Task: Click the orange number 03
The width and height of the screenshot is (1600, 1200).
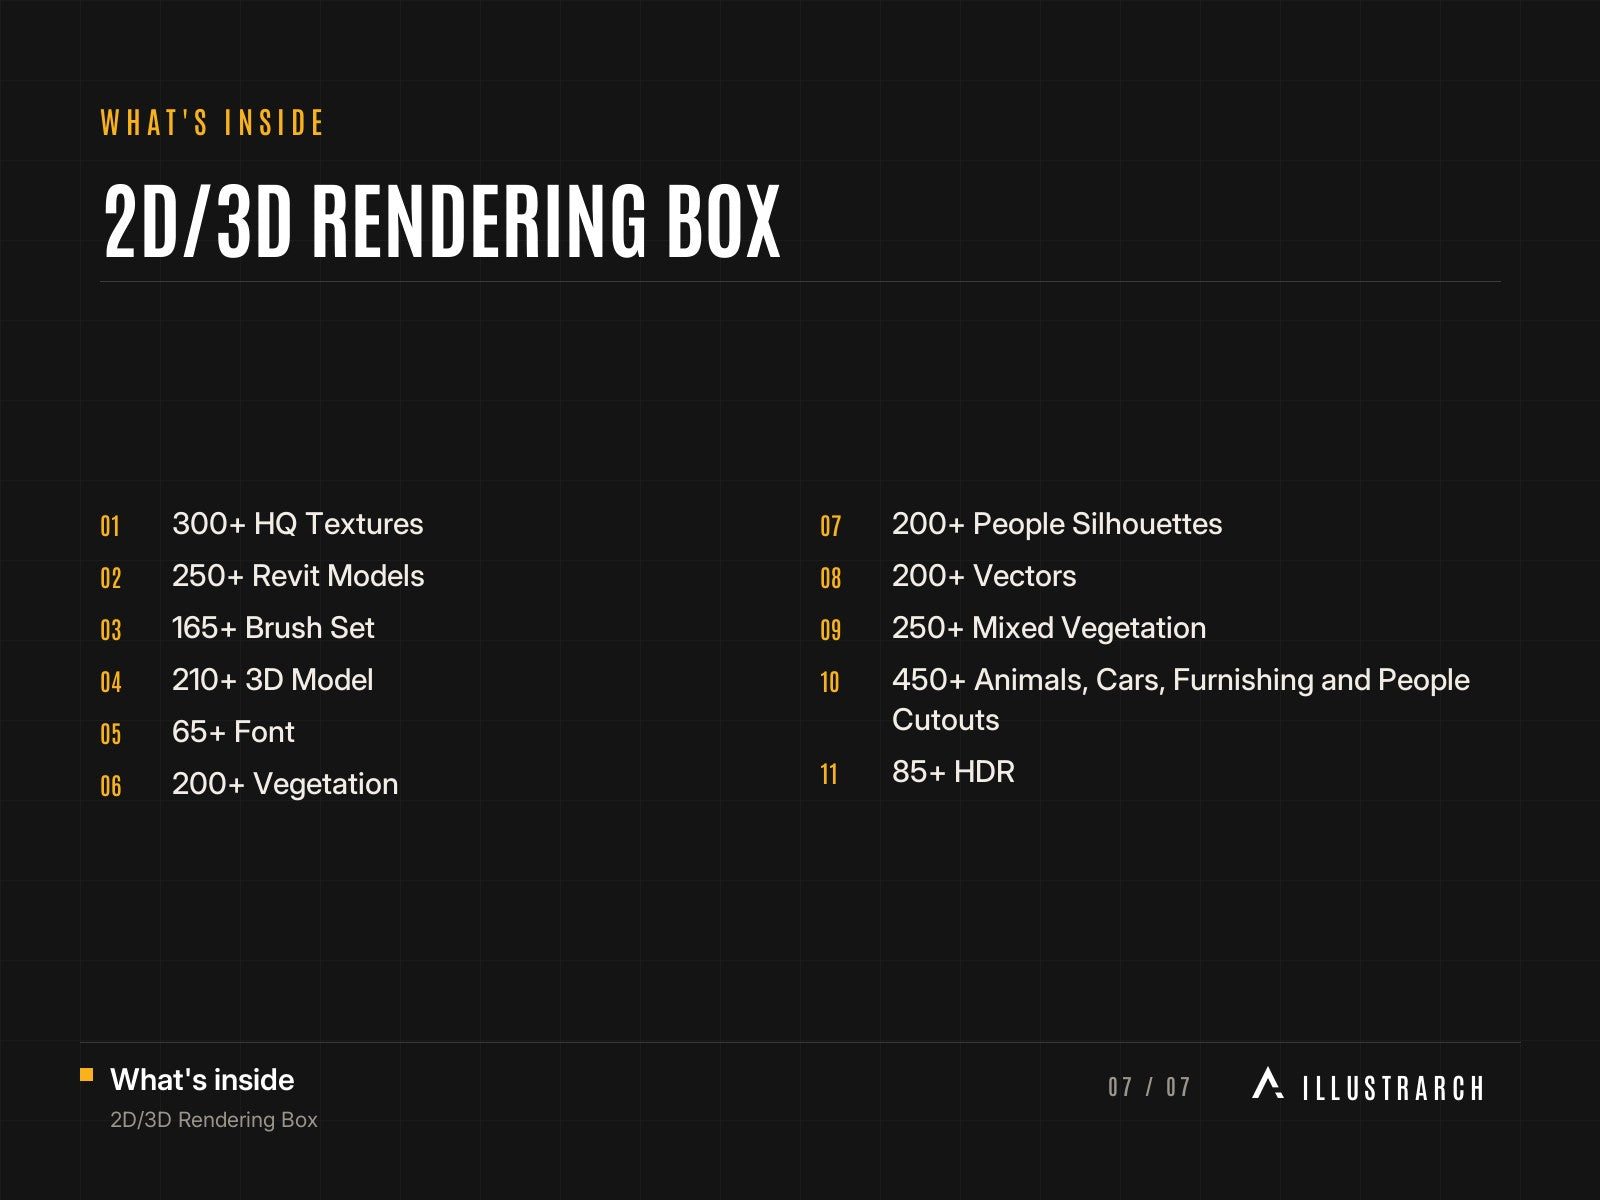Action: click(x=111, y=630)
